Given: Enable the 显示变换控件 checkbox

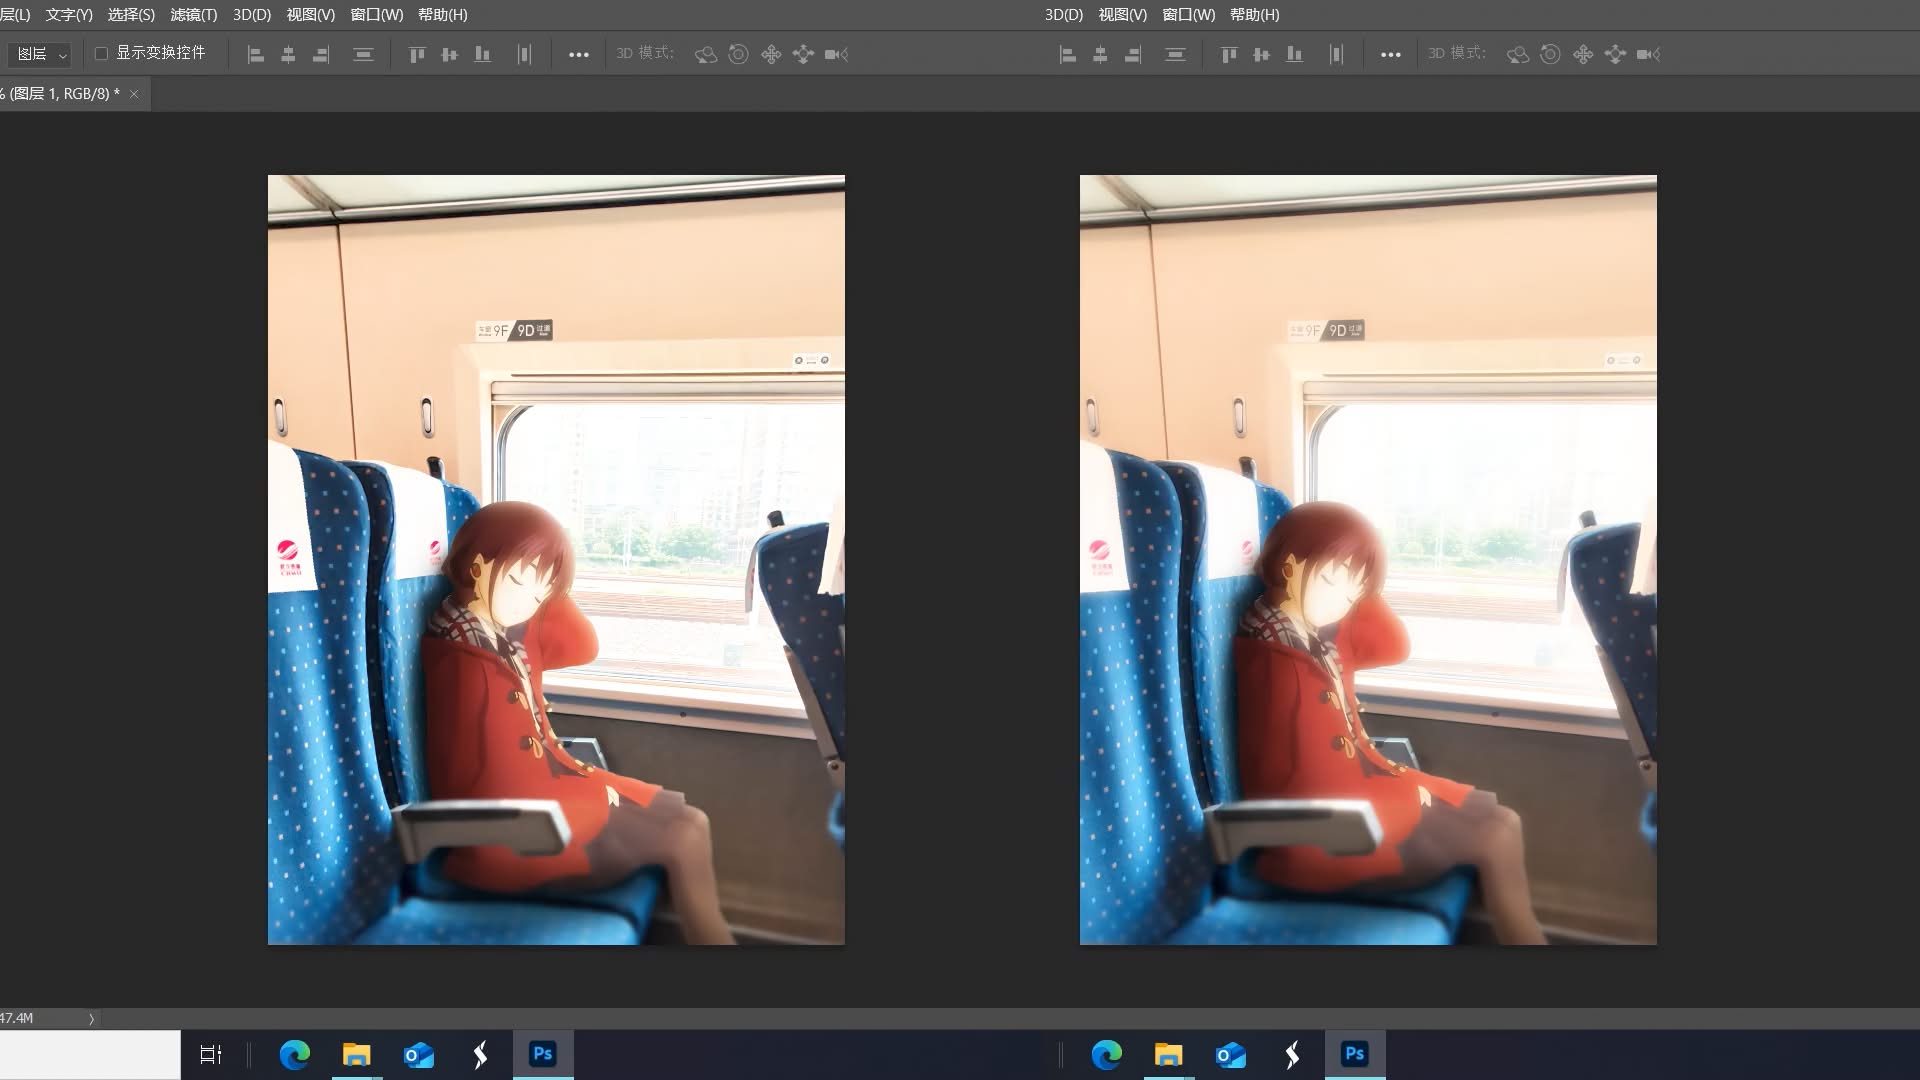Looking at the screenshot, I should 101,53.
